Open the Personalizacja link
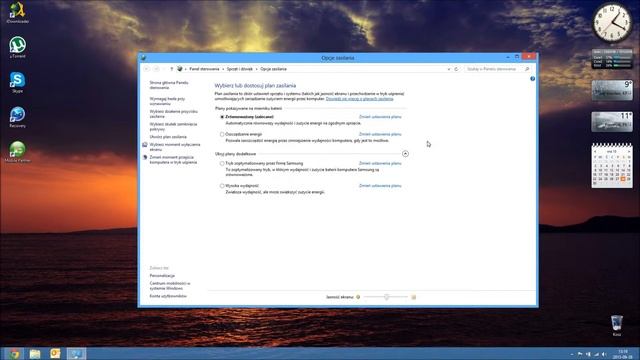Image resolution: width=640 pixels, height=360 pixels. tap(162, 276)
